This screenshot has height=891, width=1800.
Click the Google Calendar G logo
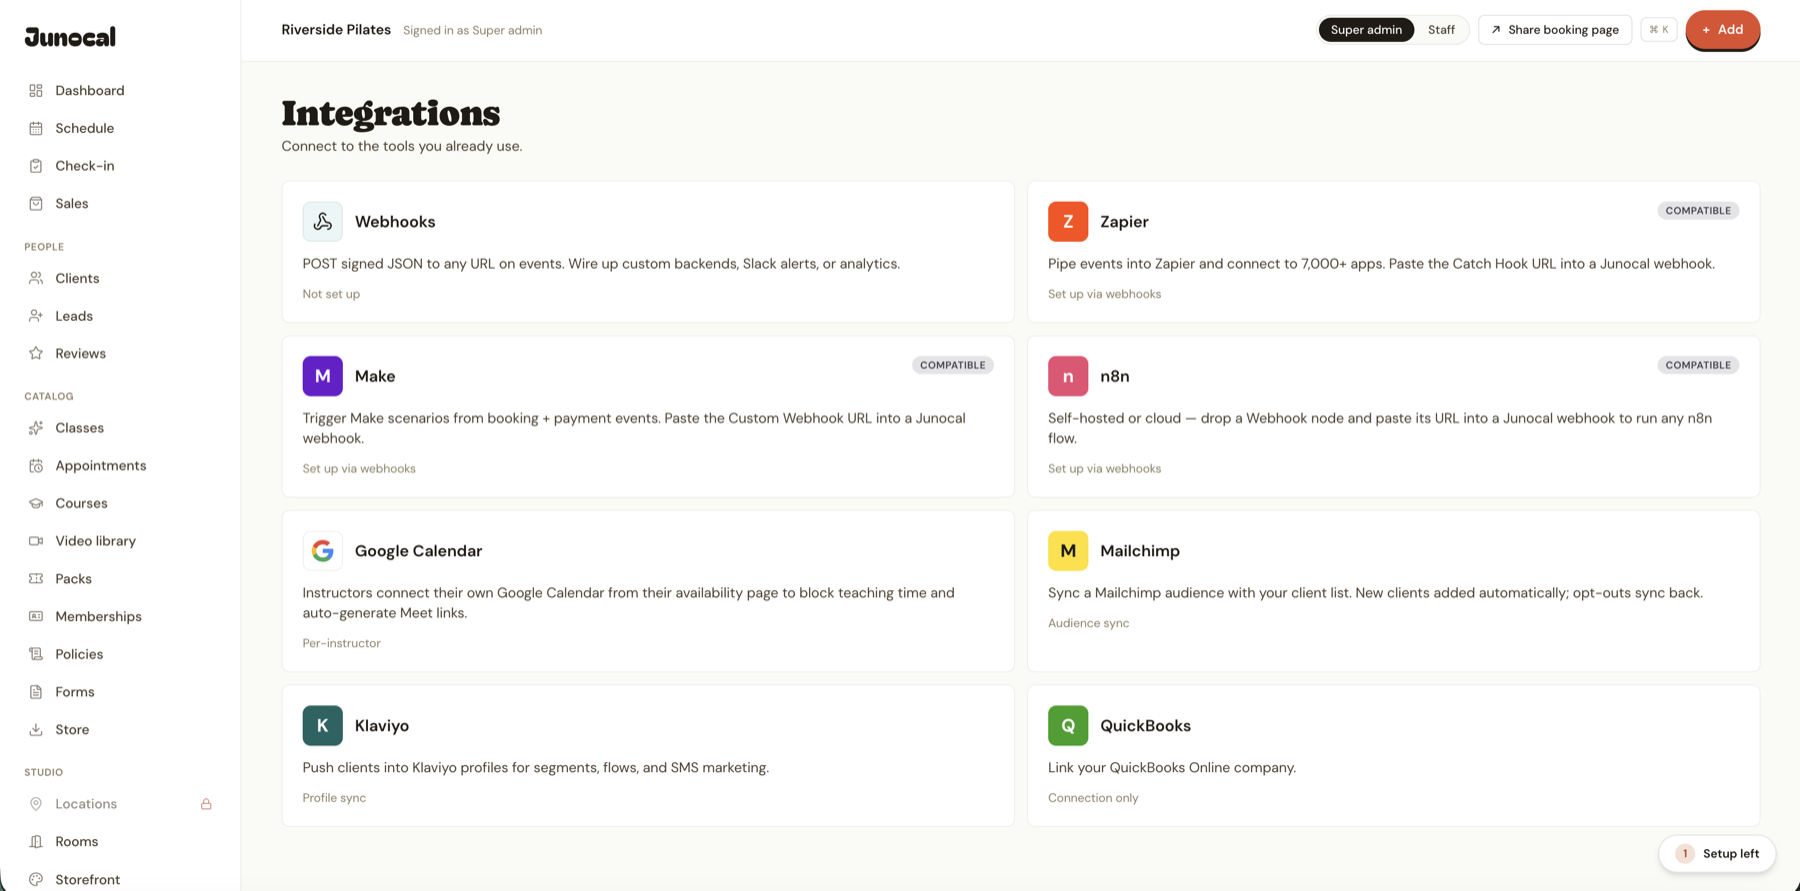pos(323,551)
